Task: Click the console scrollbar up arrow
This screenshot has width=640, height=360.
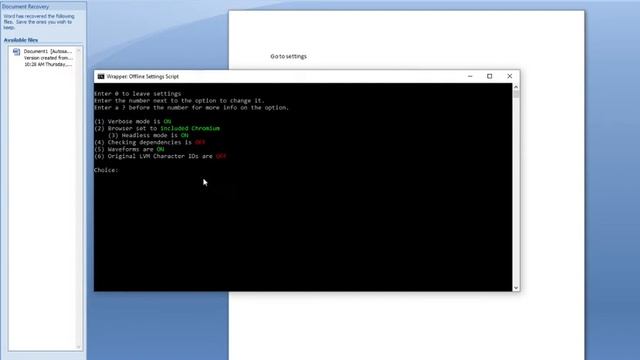Action: [x=516, y=87]
